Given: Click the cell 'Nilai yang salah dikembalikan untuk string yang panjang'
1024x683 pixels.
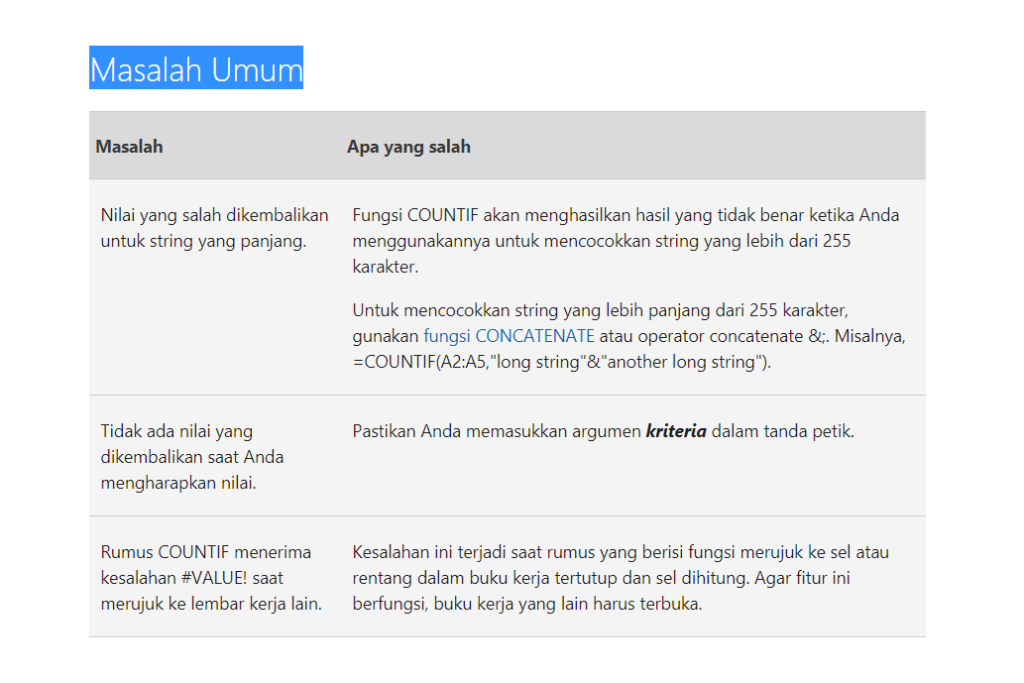Looking at the screenshot, I should (x=214, y=228).
